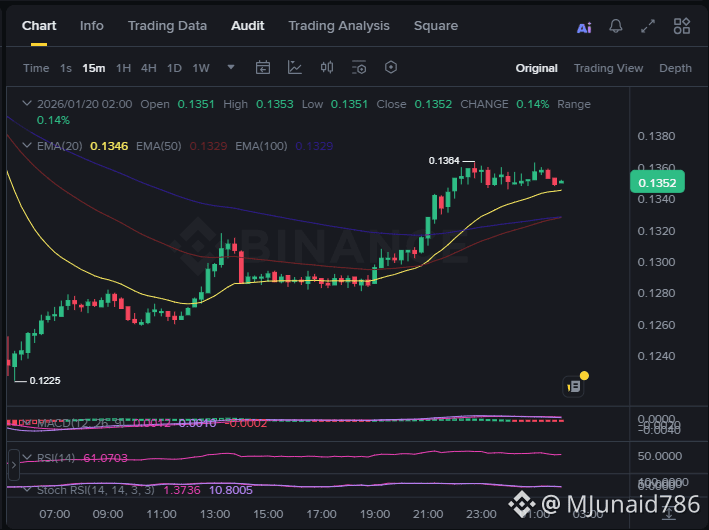Click the 2026/01/20 02:00 timestamp
This screenshot has height=530, width=709.
click(85, 104)
